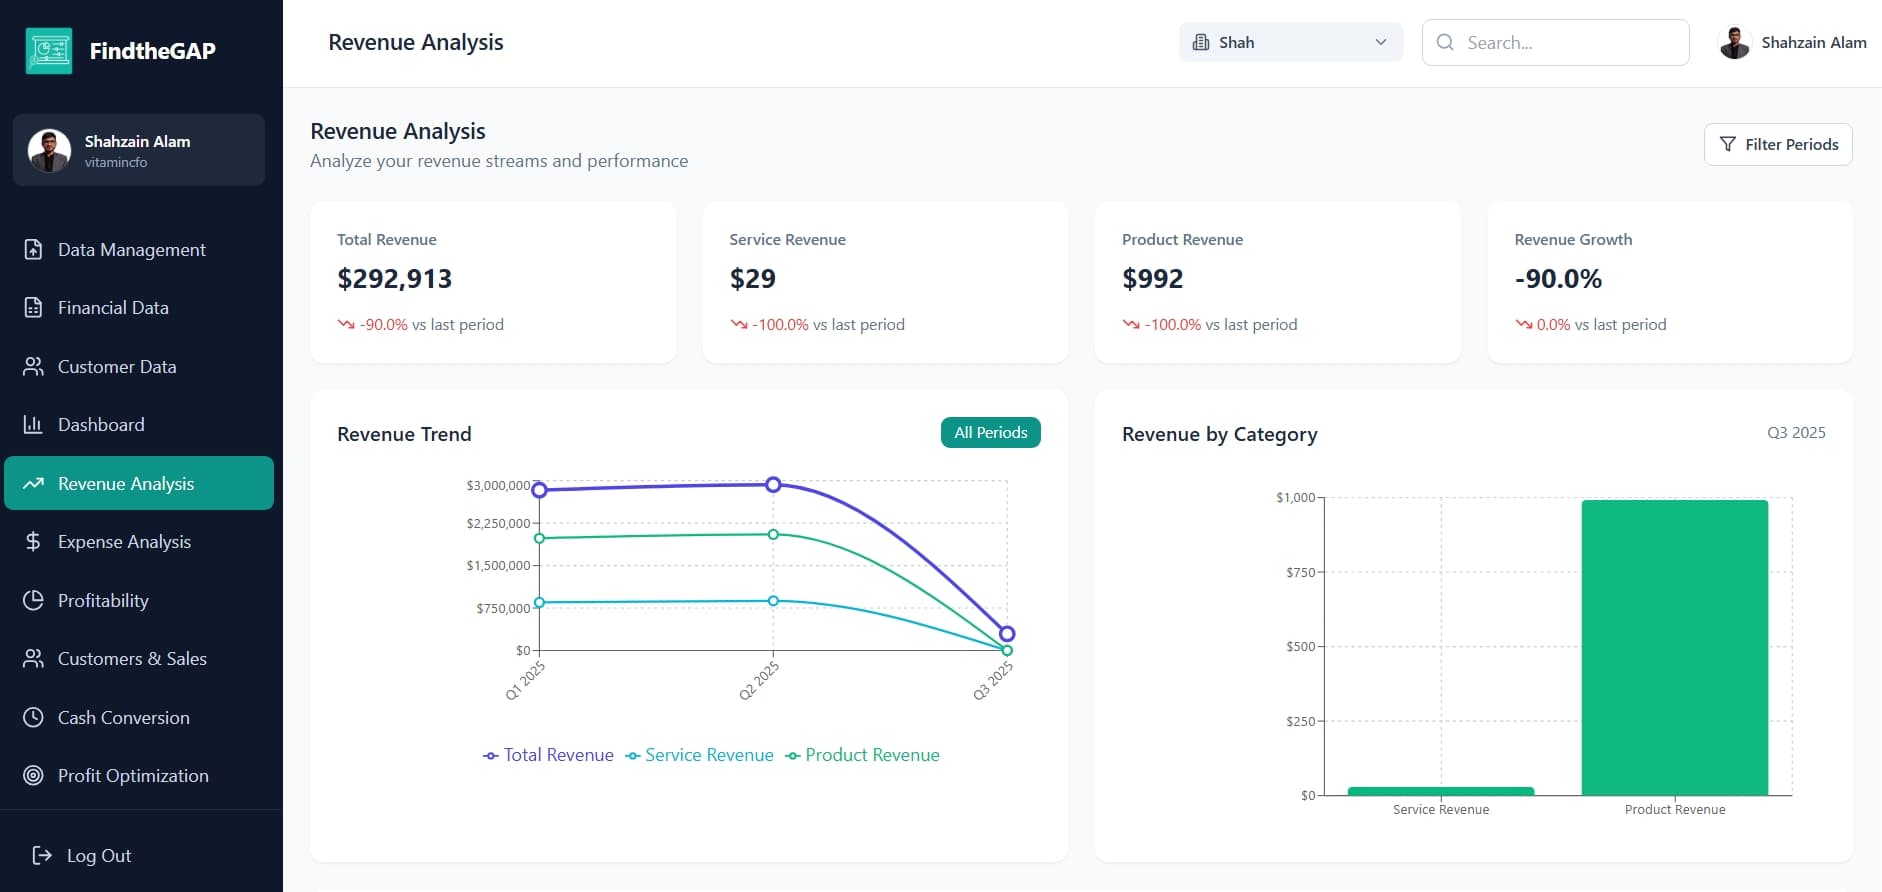Click the Profit Optimization target icon
Viewport: 1882px width, 892px height.
(33, 776)
